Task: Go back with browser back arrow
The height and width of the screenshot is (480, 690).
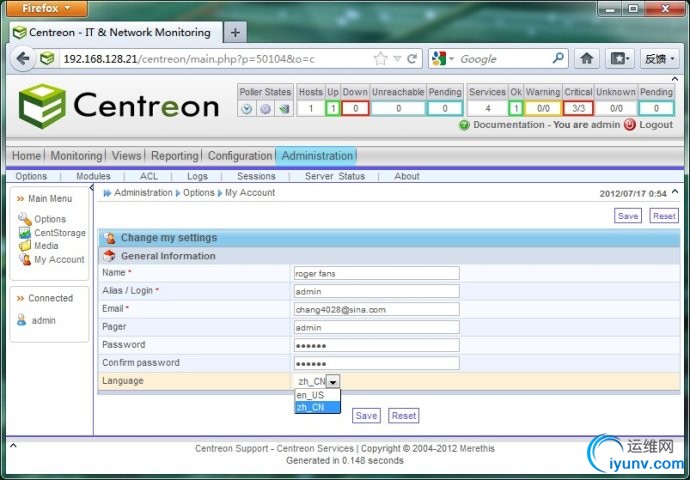Action: pyautogui.click(x=22, y=59)
